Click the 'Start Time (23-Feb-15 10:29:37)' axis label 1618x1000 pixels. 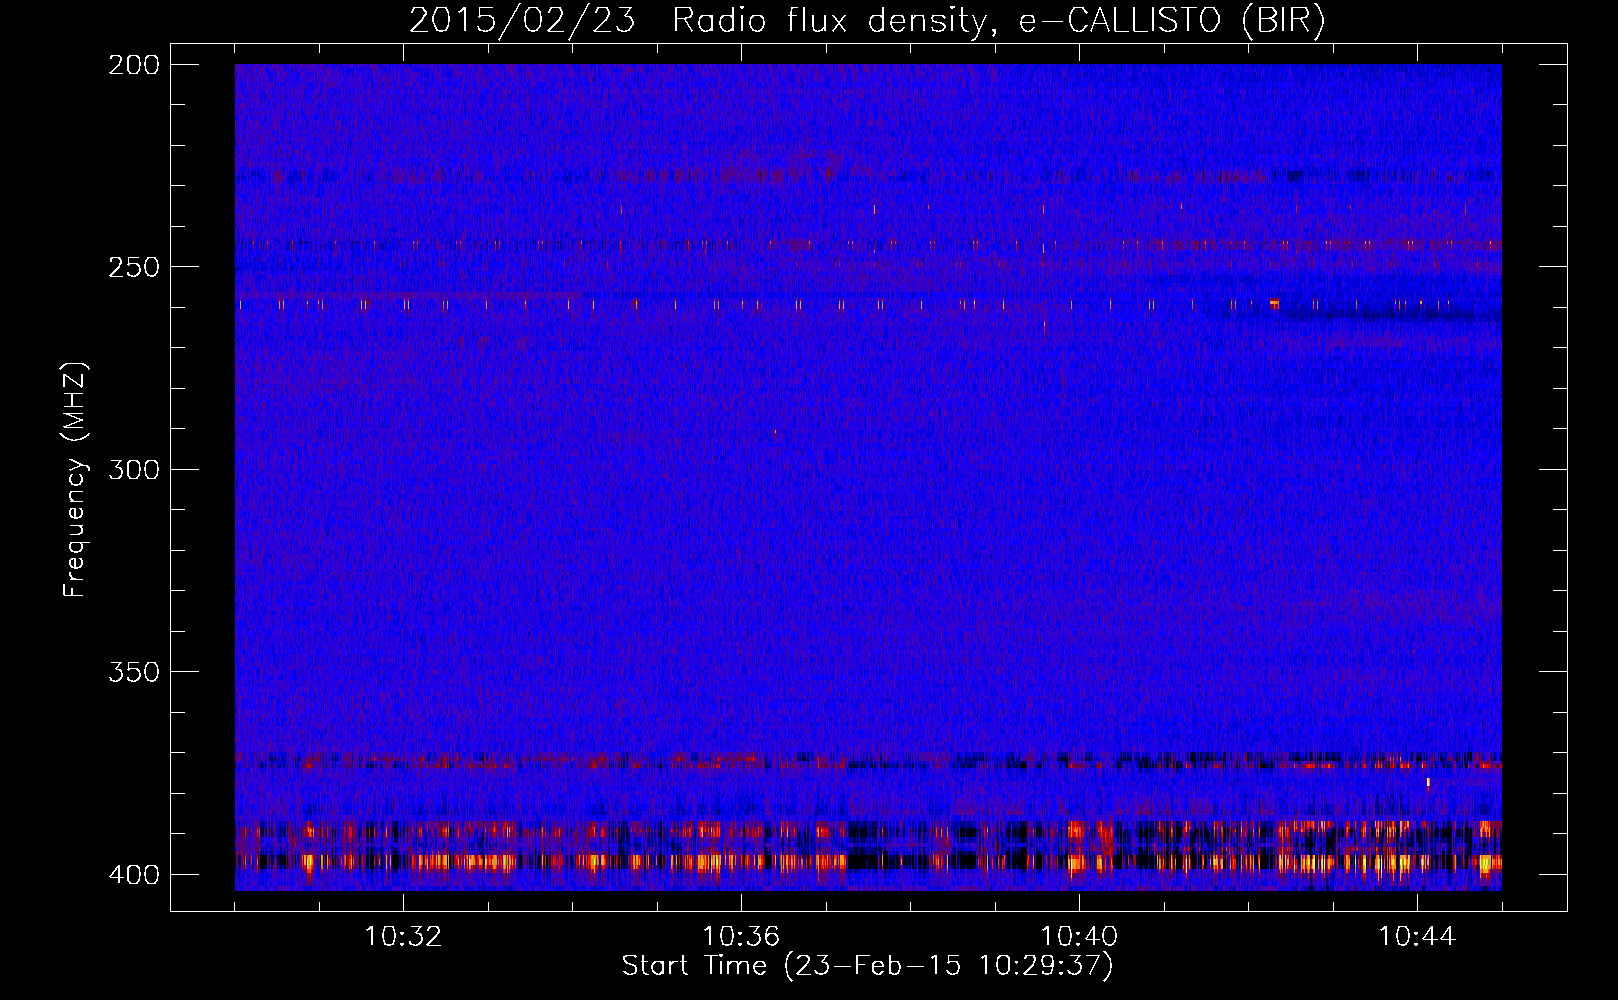[x=867, y=966]
